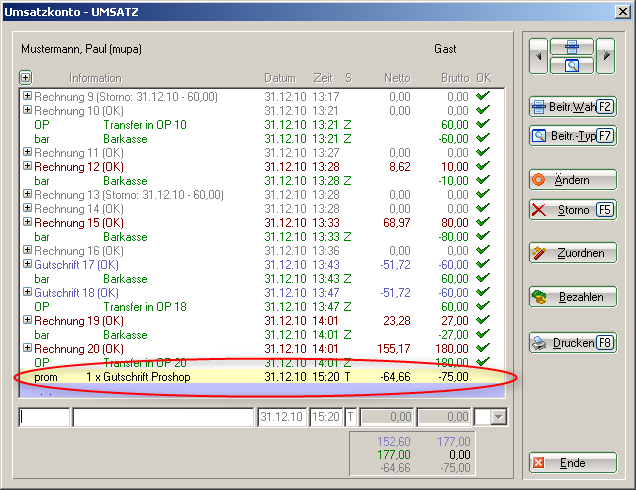The height and width of the screenshot is (490, 636).
Task: Expand the Rechnung 9 entry
Action: (x=27, y=97)
